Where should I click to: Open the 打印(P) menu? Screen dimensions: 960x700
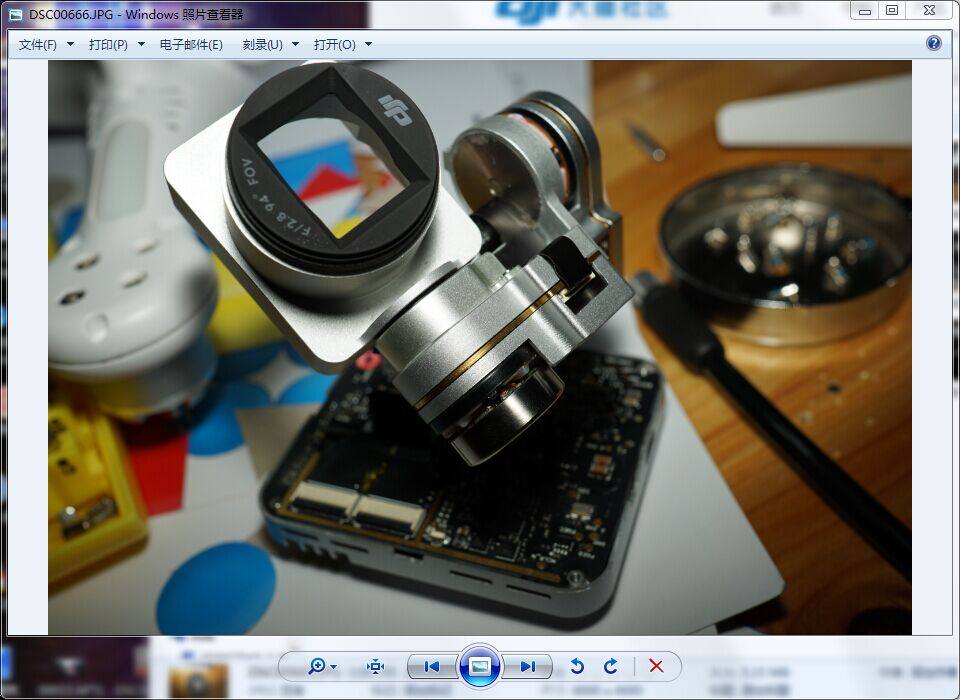tap(108, 44)
